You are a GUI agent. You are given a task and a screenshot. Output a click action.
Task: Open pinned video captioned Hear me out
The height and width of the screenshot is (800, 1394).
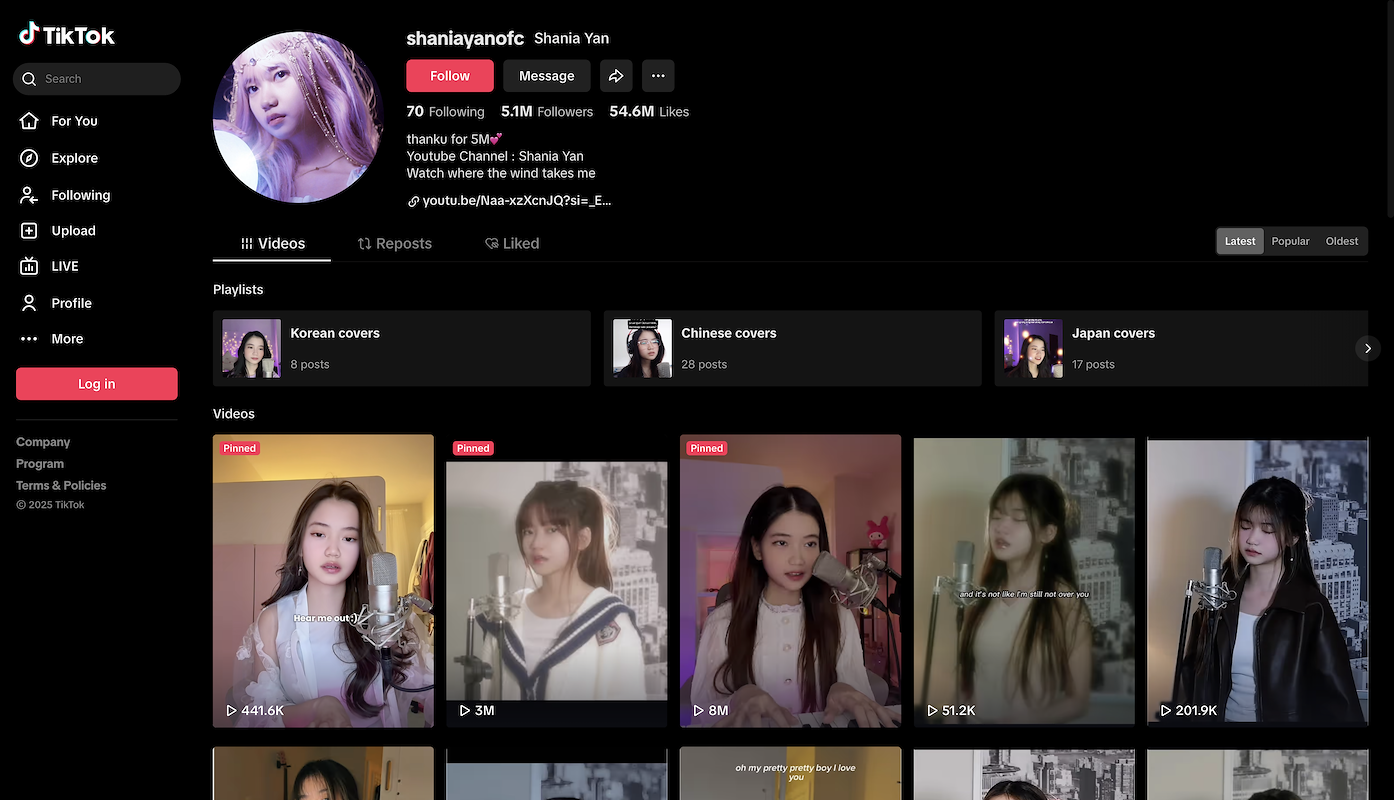pyautogui.click(x=323, y=581)
